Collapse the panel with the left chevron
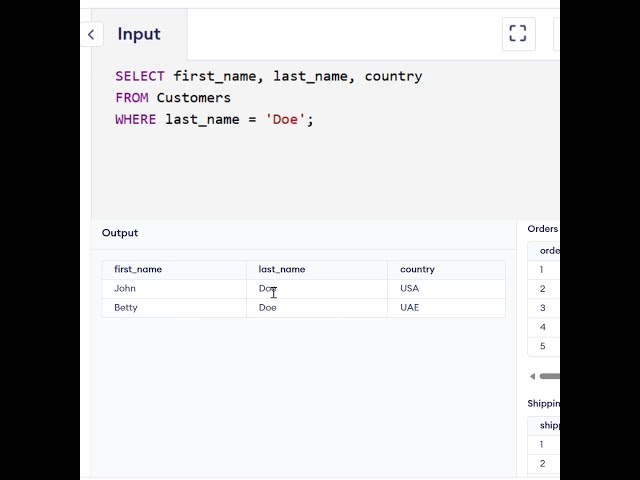 pyautogui.click(x=91, y=35)
